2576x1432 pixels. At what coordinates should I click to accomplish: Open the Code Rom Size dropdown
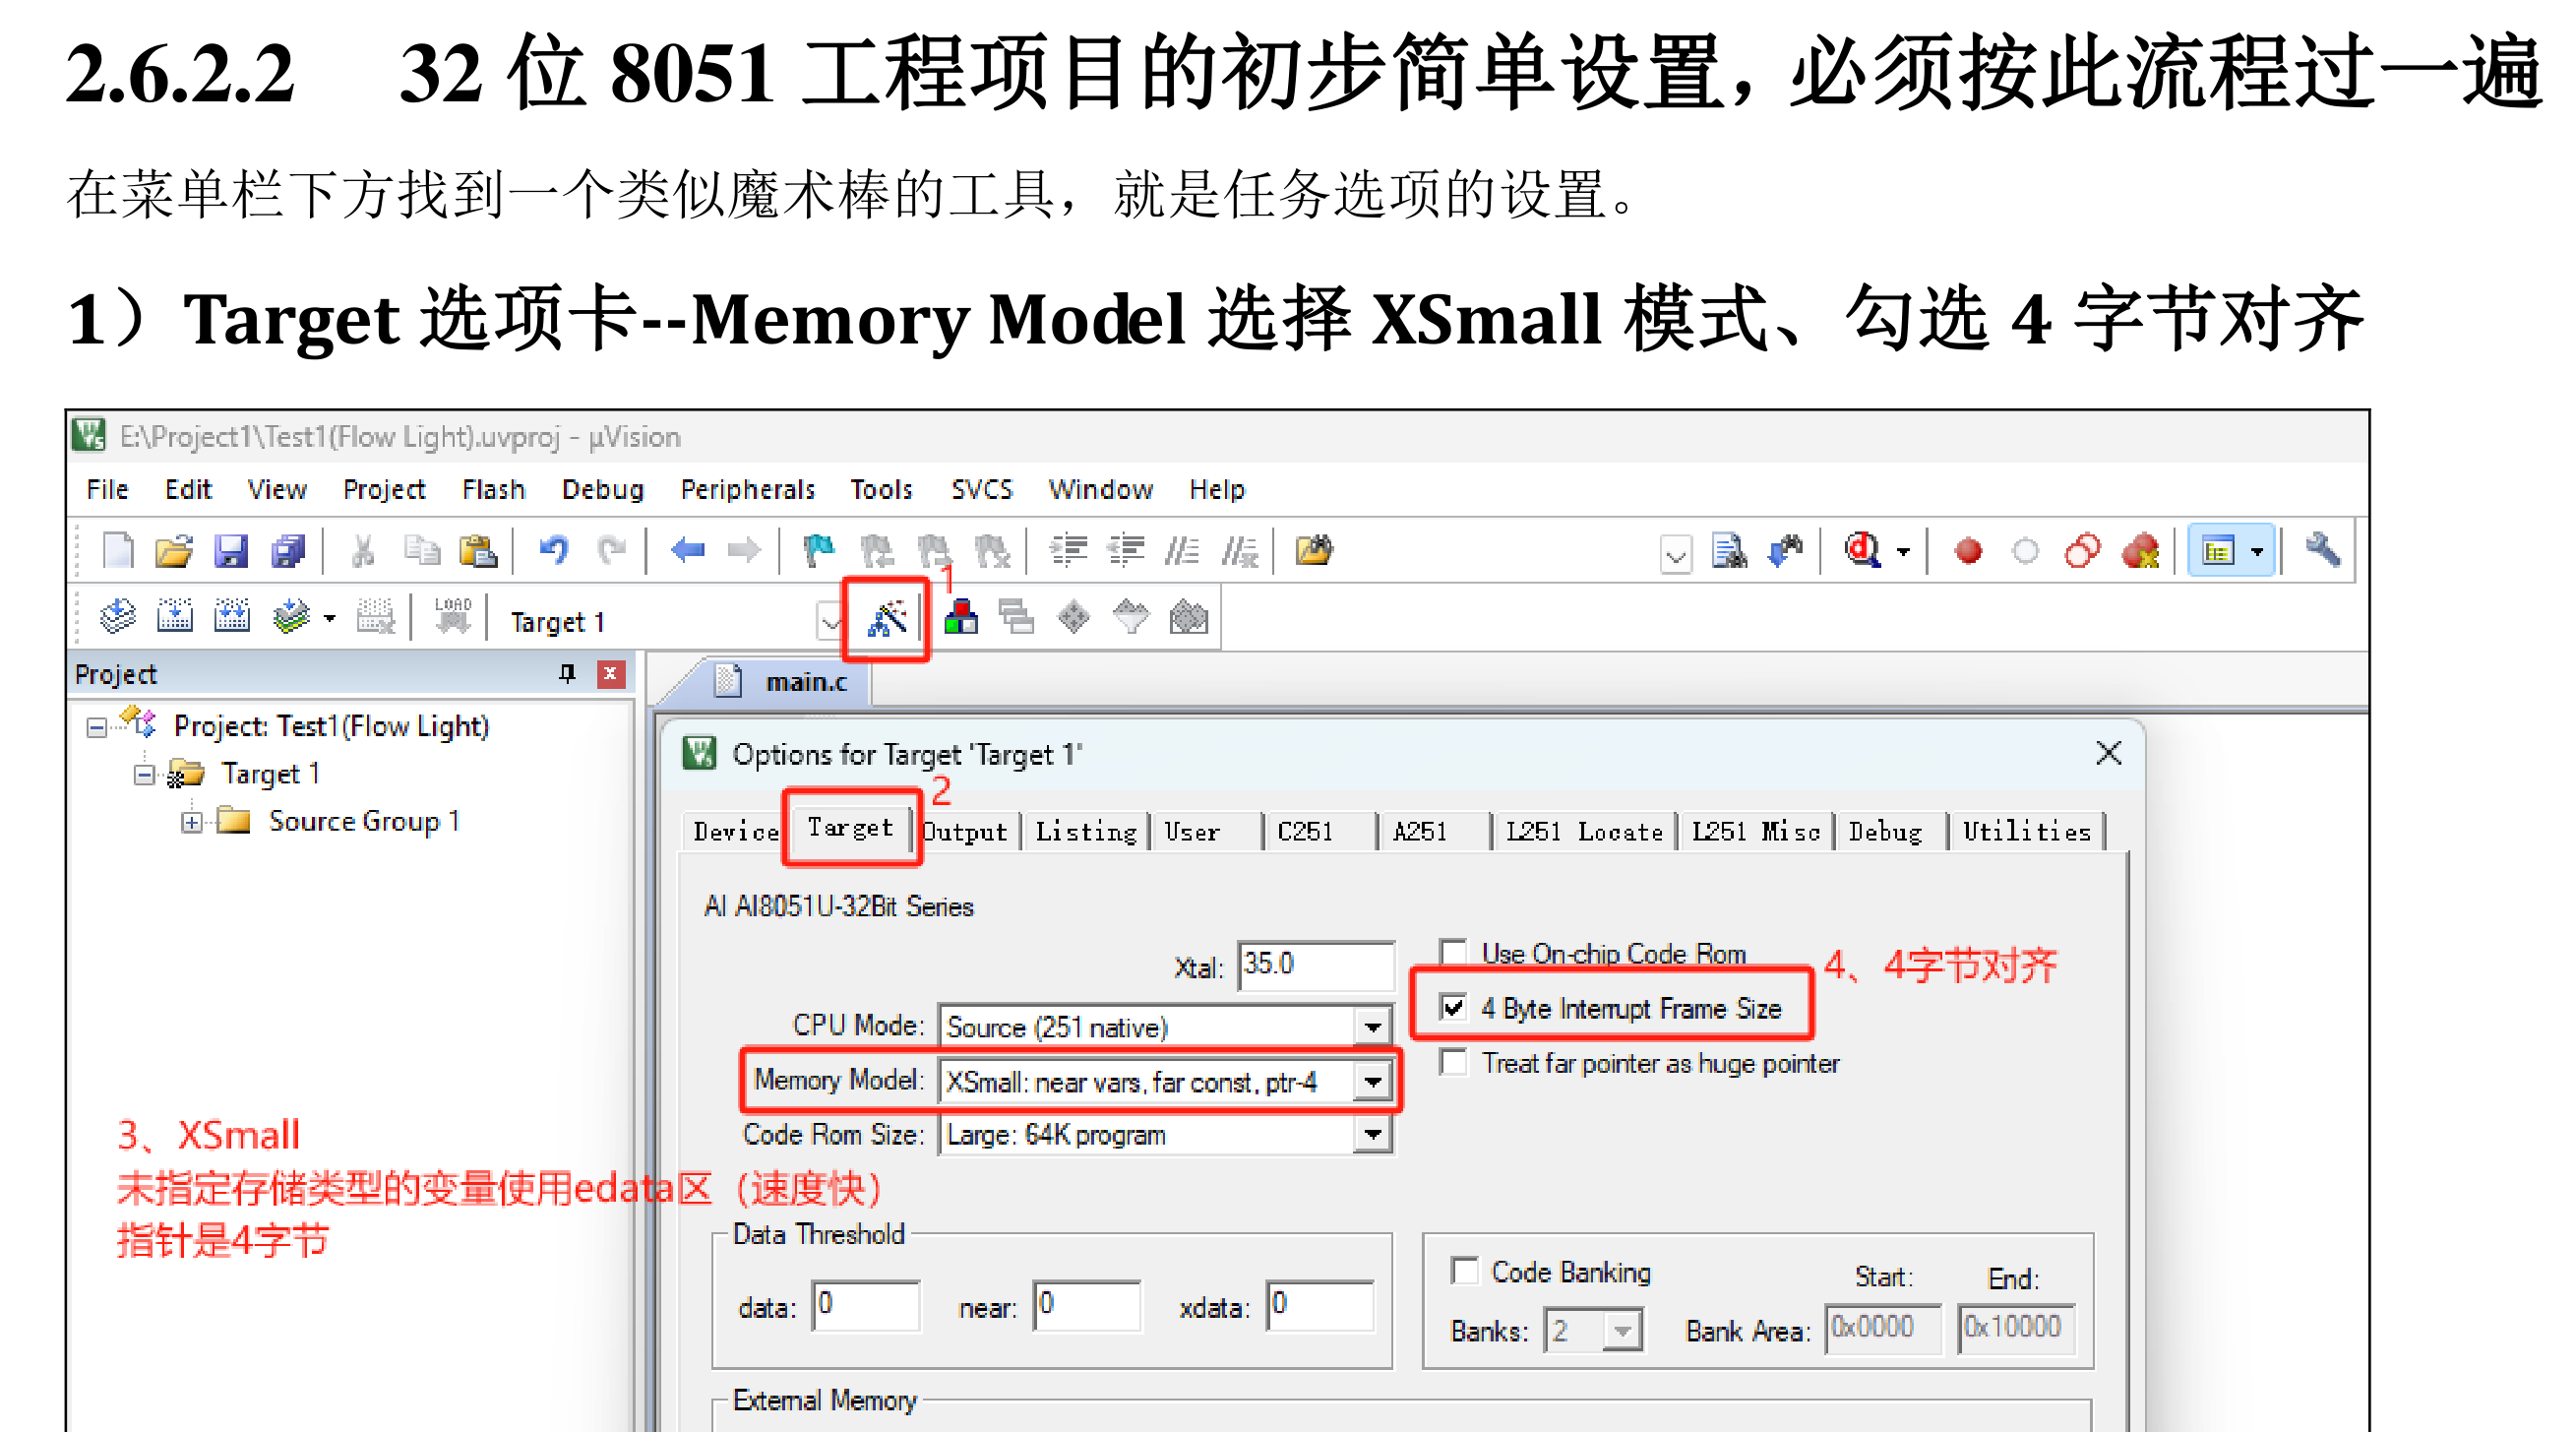[1373, 1135]
